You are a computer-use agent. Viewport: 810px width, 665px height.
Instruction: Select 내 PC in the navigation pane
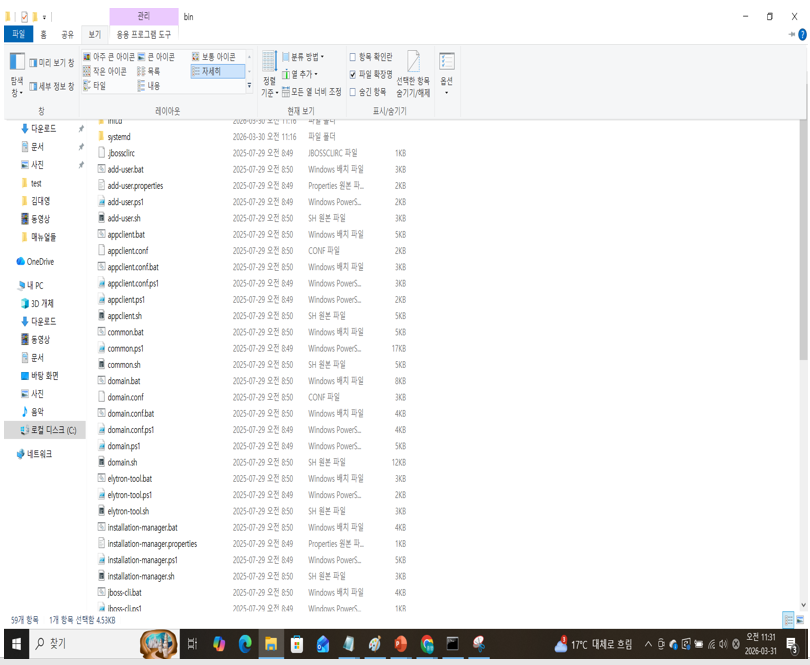coord(30,285)
